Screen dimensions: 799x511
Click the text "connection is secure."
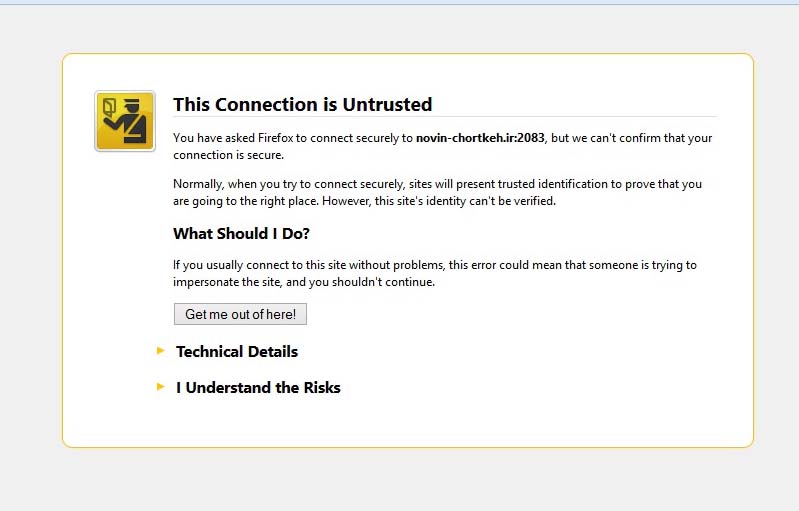tap(229, 155)
